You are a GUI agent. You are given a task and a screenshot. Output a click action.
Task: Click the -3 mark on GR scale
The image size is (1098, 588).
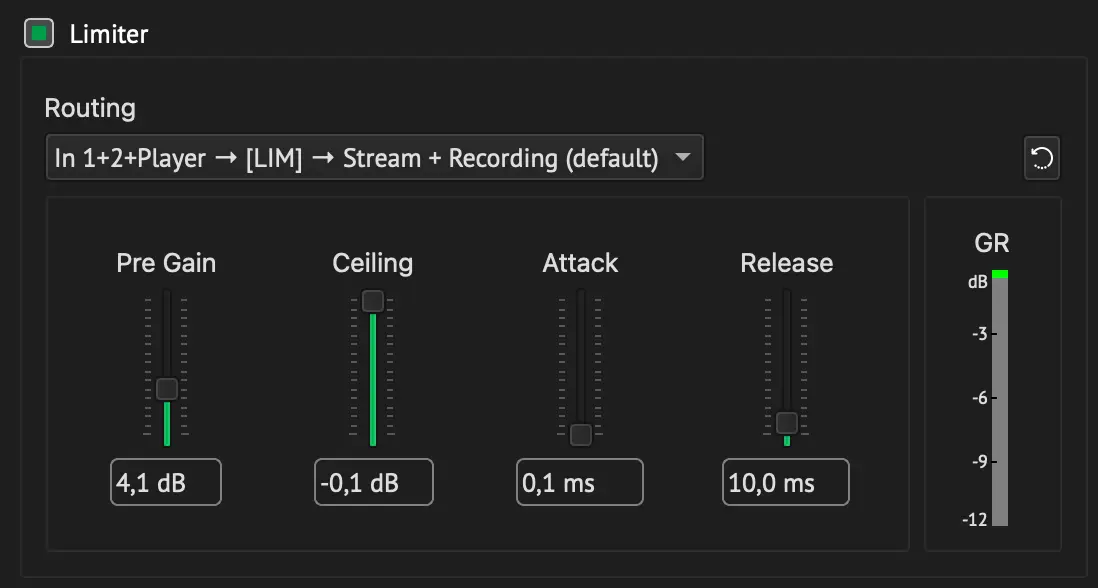click(980, 334)
